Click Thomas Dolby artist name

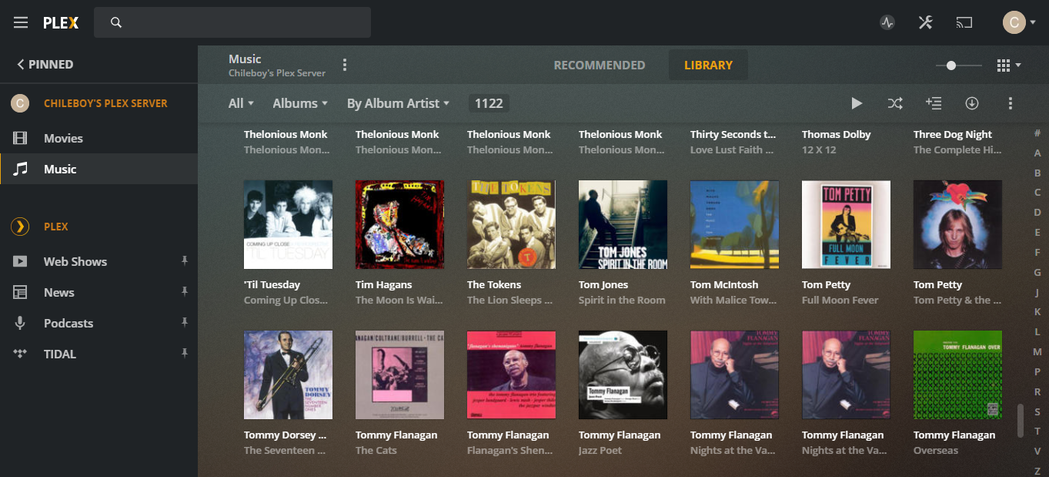coord(836,134)
